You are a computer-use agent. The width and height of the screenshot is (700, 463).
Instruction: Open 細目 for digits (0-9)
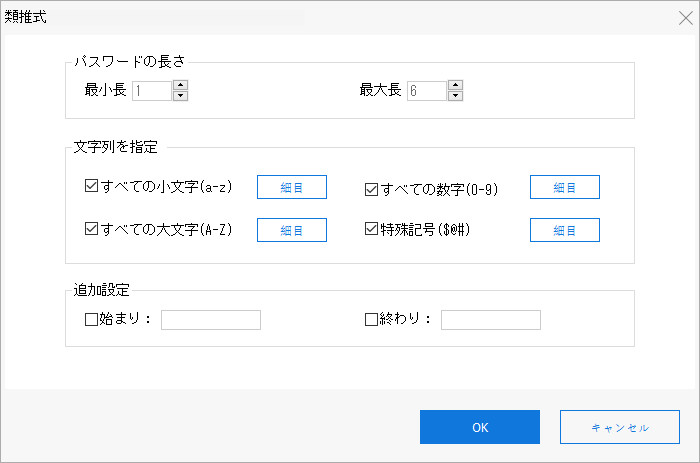click(564, 187)
